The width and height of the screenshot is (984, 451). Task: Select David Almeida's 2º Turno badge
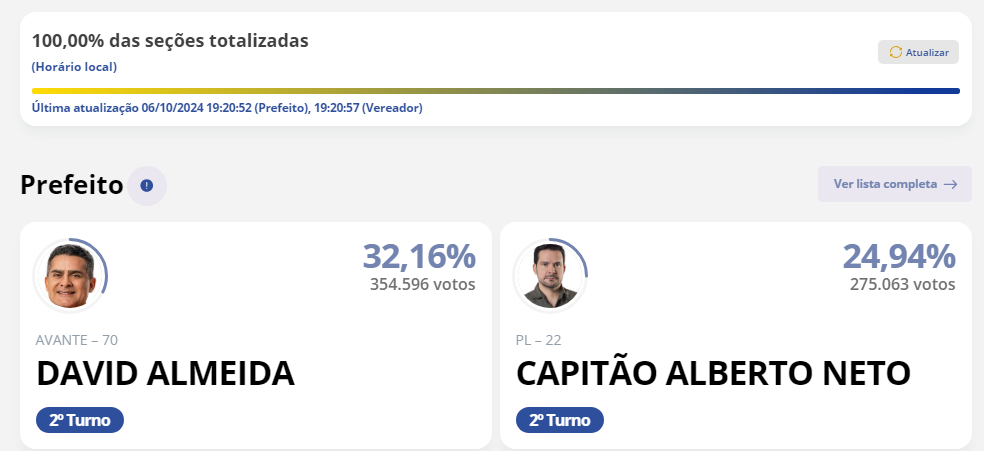(x=80, y=420)
